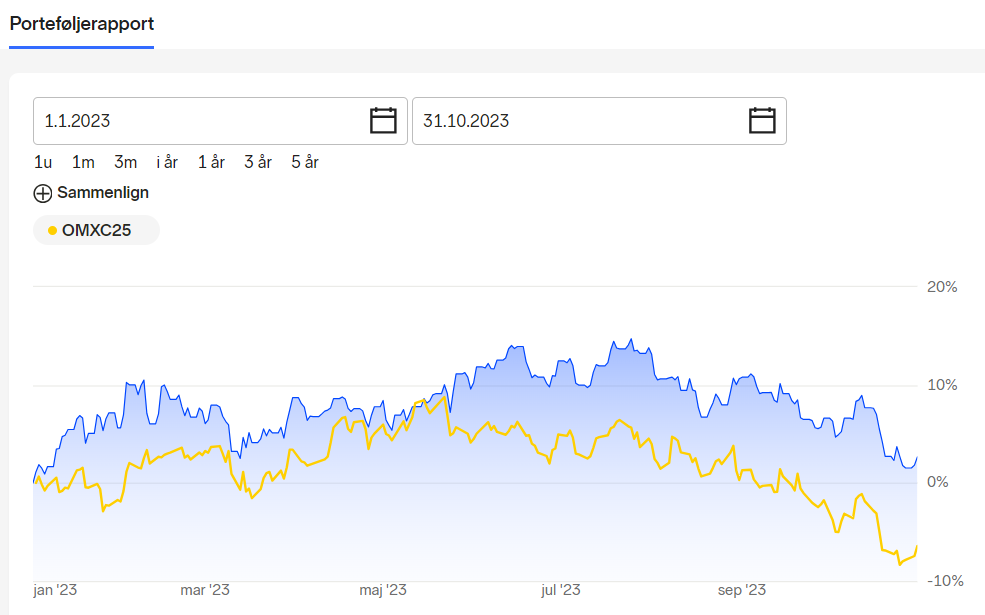Select the 'i år' year-to-date range
This screenshot has width=985, height=615.
point(167,162)
